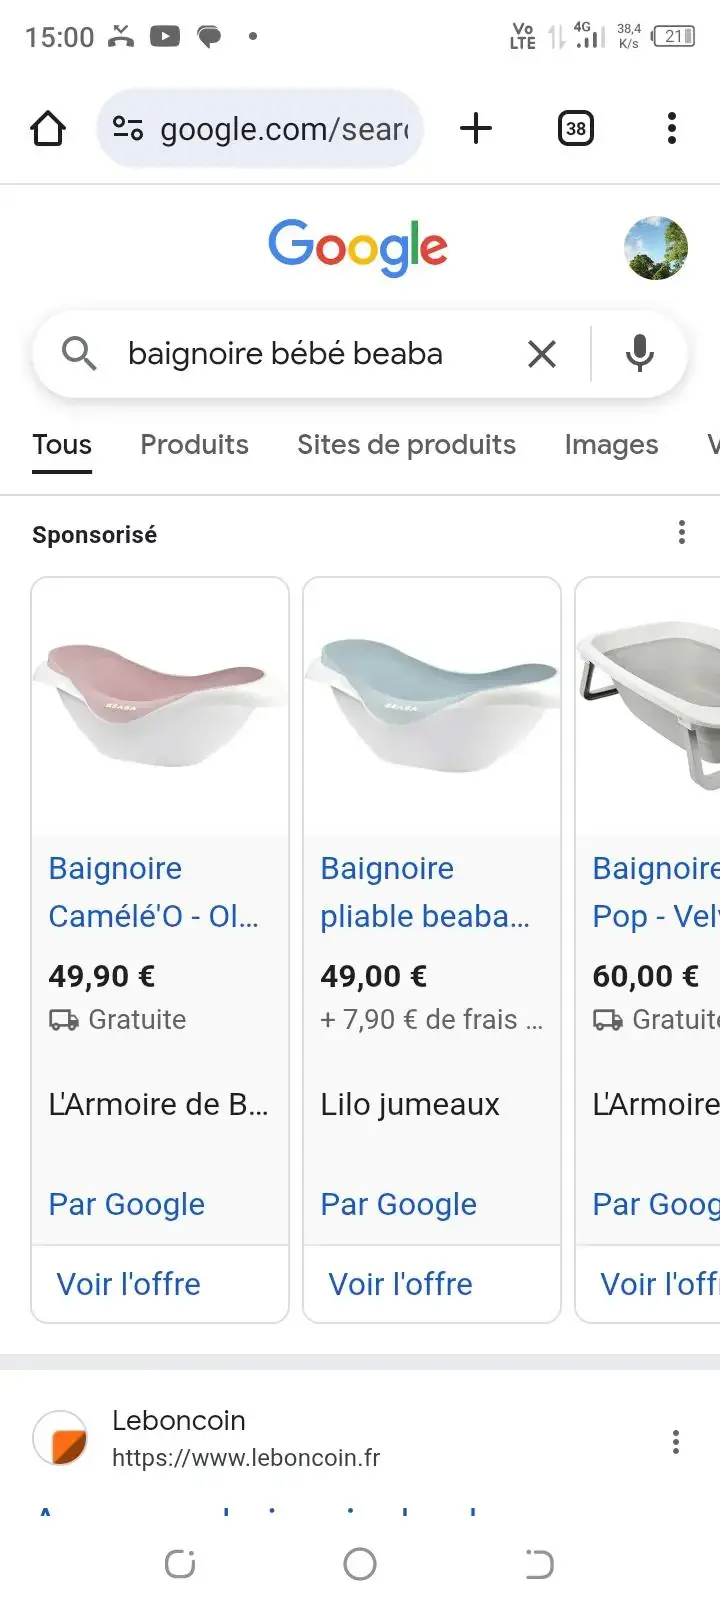Switch to the Produits tab
The width and height of the screenshot is (720, 1612).
[194, 445]
